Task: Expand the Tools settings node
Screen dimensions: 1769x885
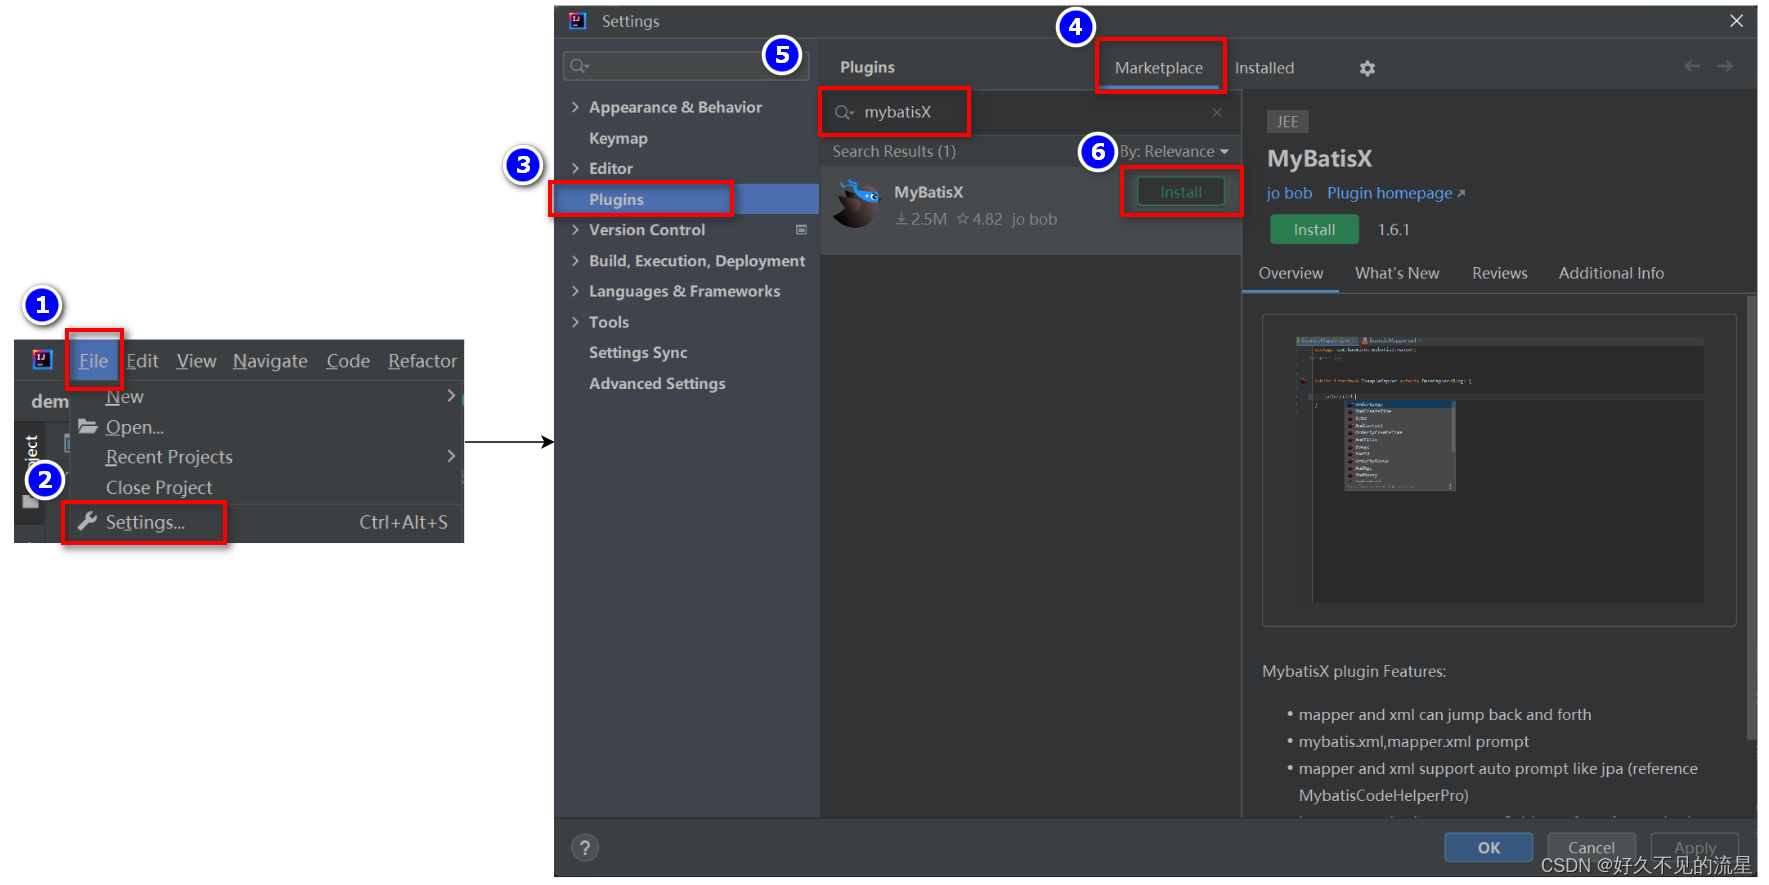Action: tap(575, 322)
